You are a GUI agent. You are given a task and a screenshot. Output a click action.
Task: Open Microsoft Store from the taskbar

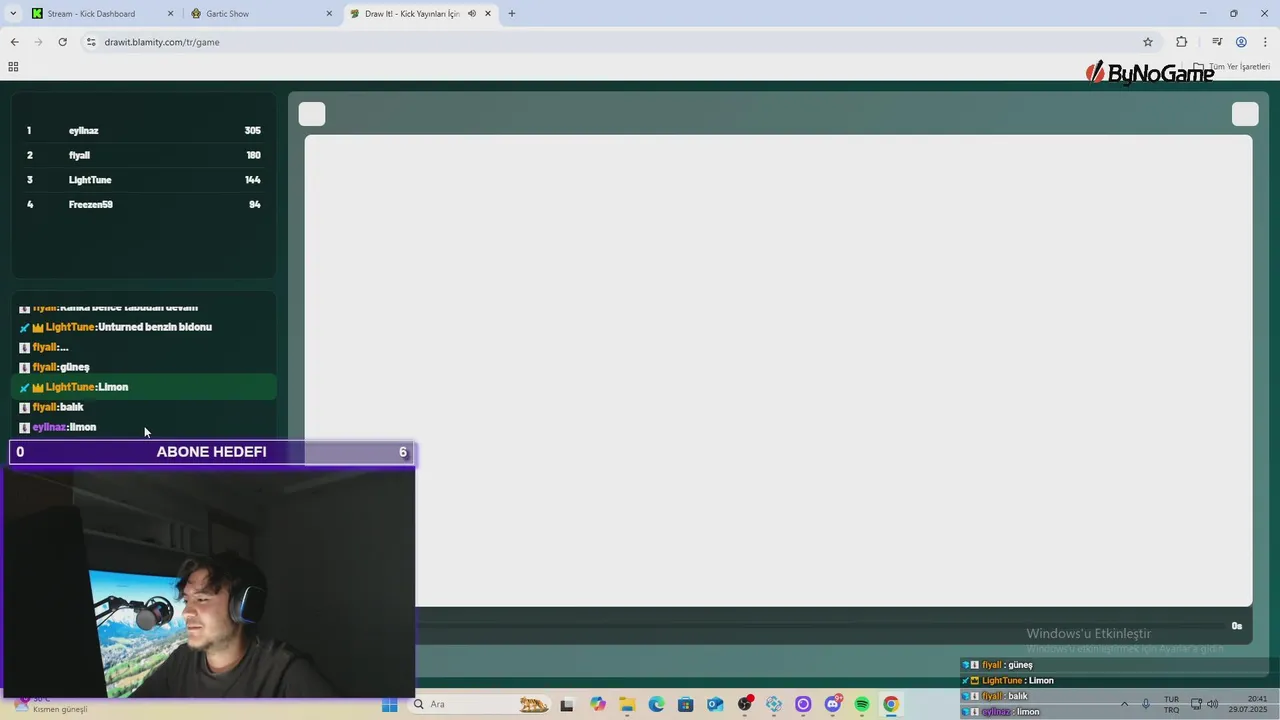[685, 704]
